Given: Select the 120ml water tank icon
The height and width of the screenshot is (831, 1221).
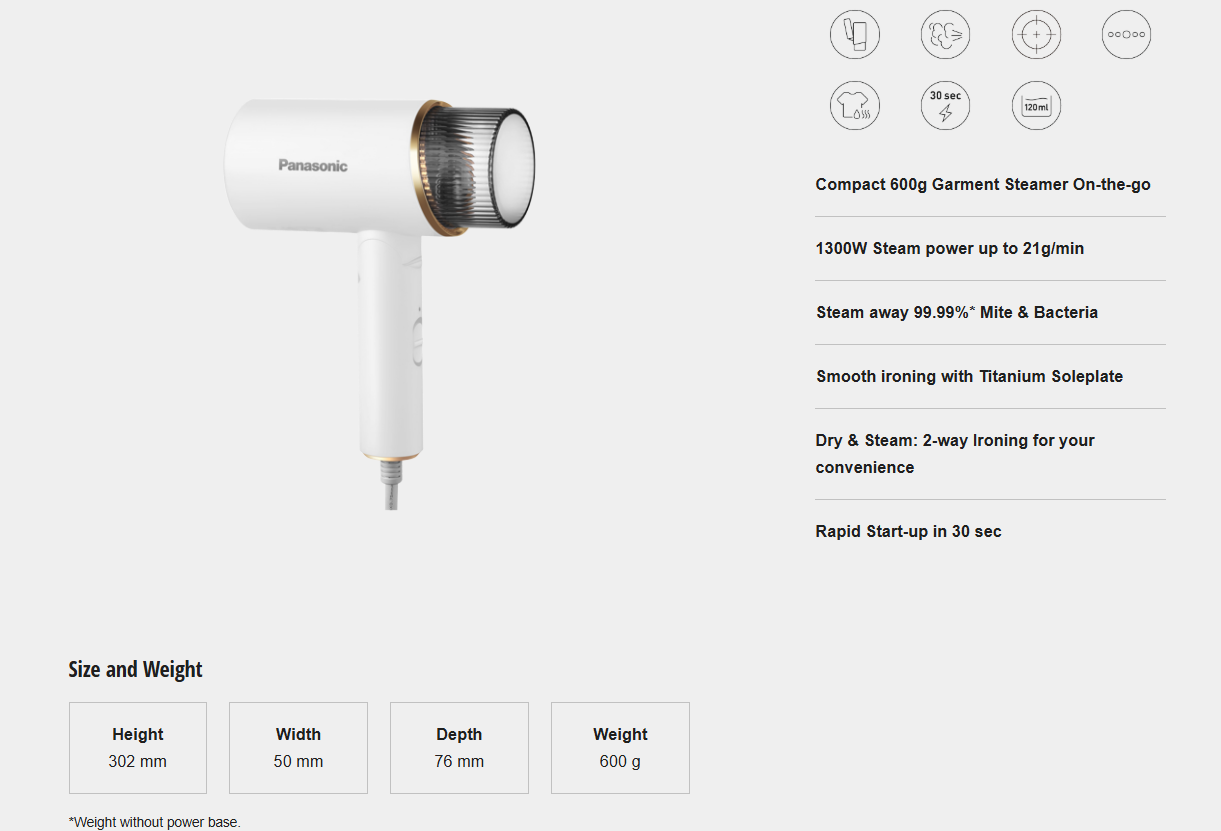Looking at the screenshot, I should [1036, 105].
